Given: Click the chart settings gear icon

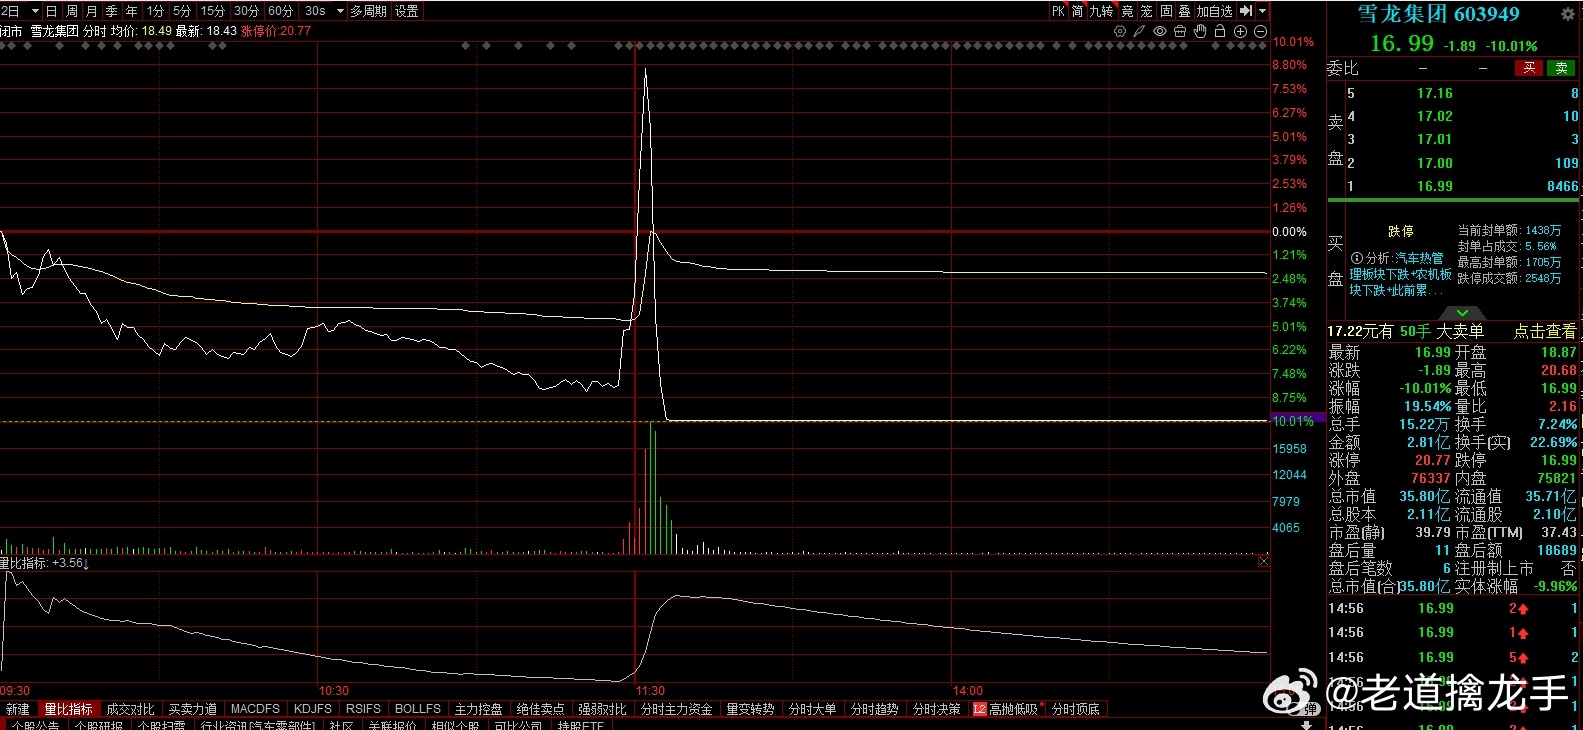Looking at the screenshot, I should click(1120, 31).
